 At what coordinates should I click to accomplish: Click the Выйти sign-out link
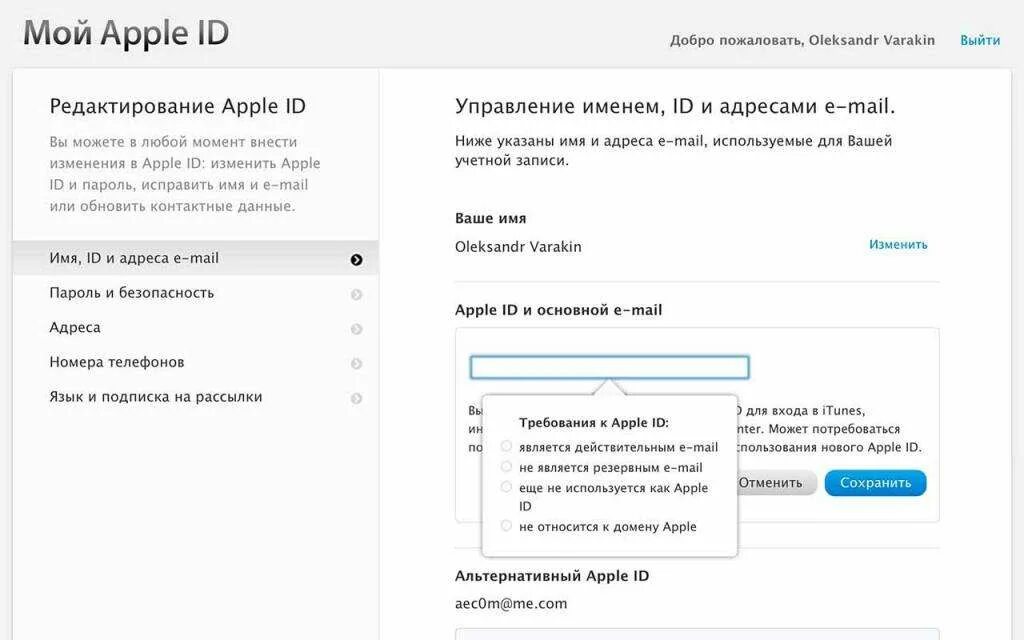pos(980,40)
